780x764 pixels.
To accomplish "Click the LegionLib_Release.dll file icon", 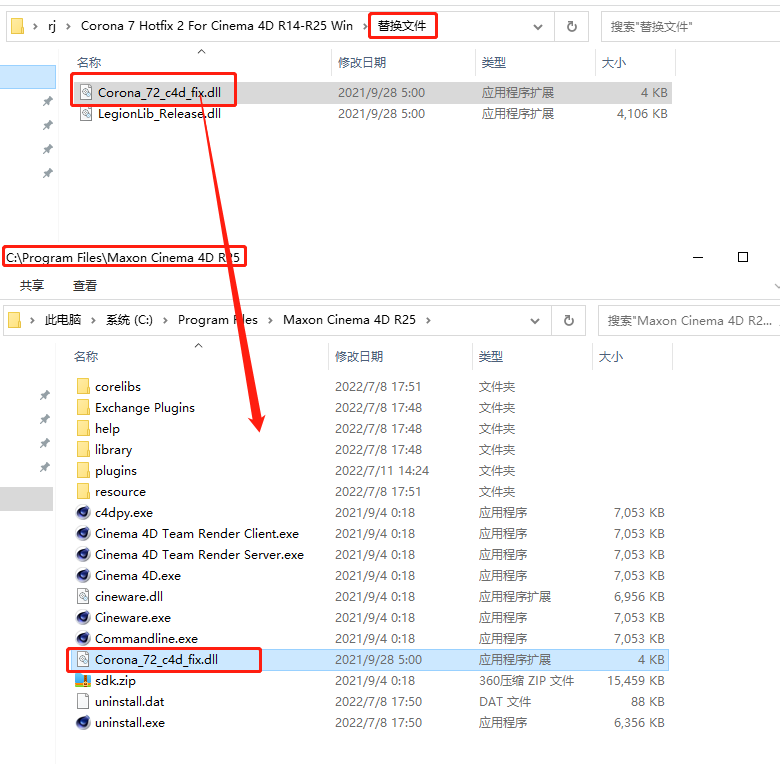I will [86, 113].
